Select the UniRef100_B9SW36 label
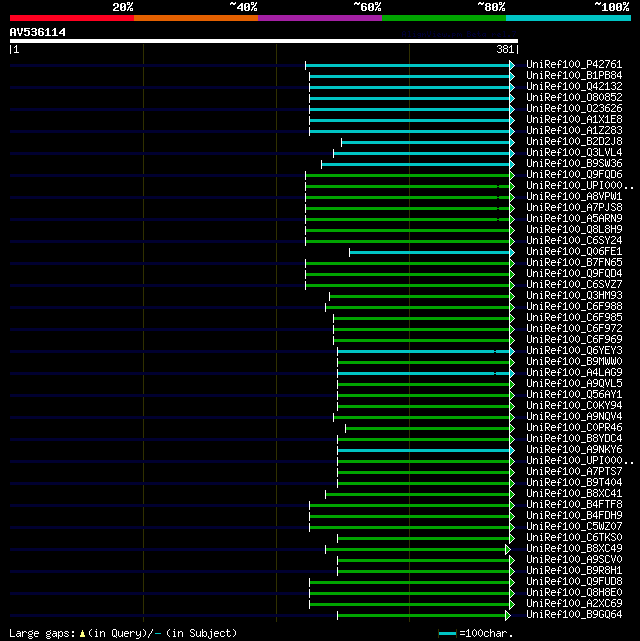The width and height of the screenshot is (640, 641). [x=574, y=164]
